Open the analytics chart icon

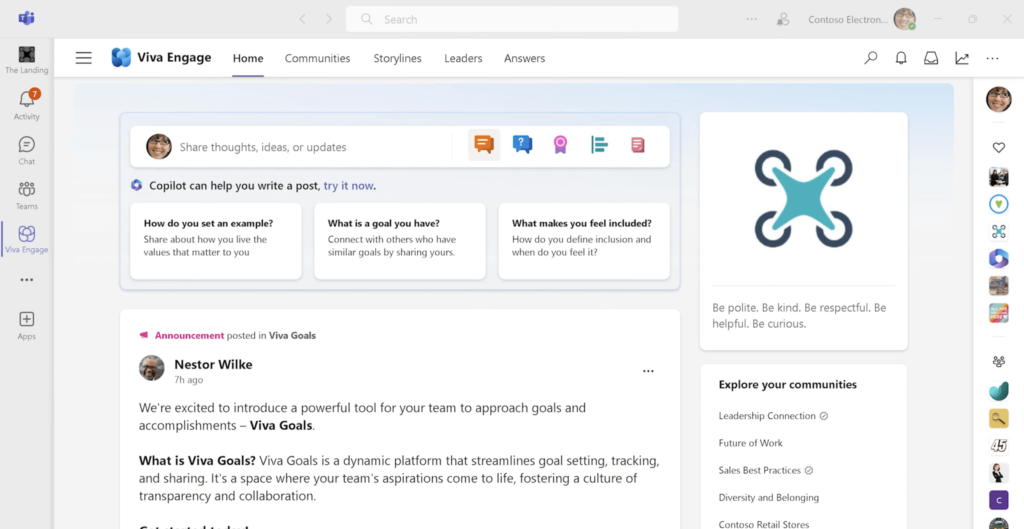[x=962, y=58]
